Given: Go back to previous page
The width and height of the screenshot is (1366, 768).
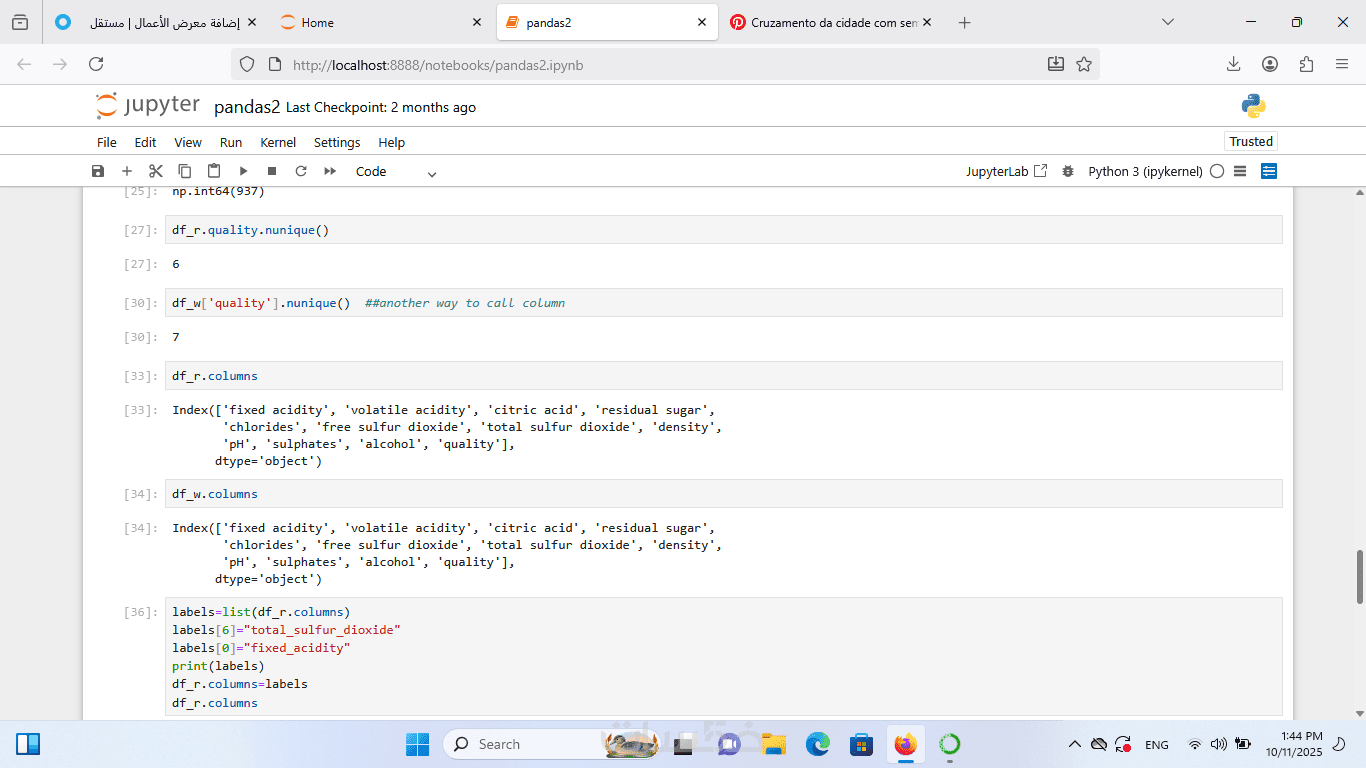Looking at the screenshot, I should pos(24,64).
